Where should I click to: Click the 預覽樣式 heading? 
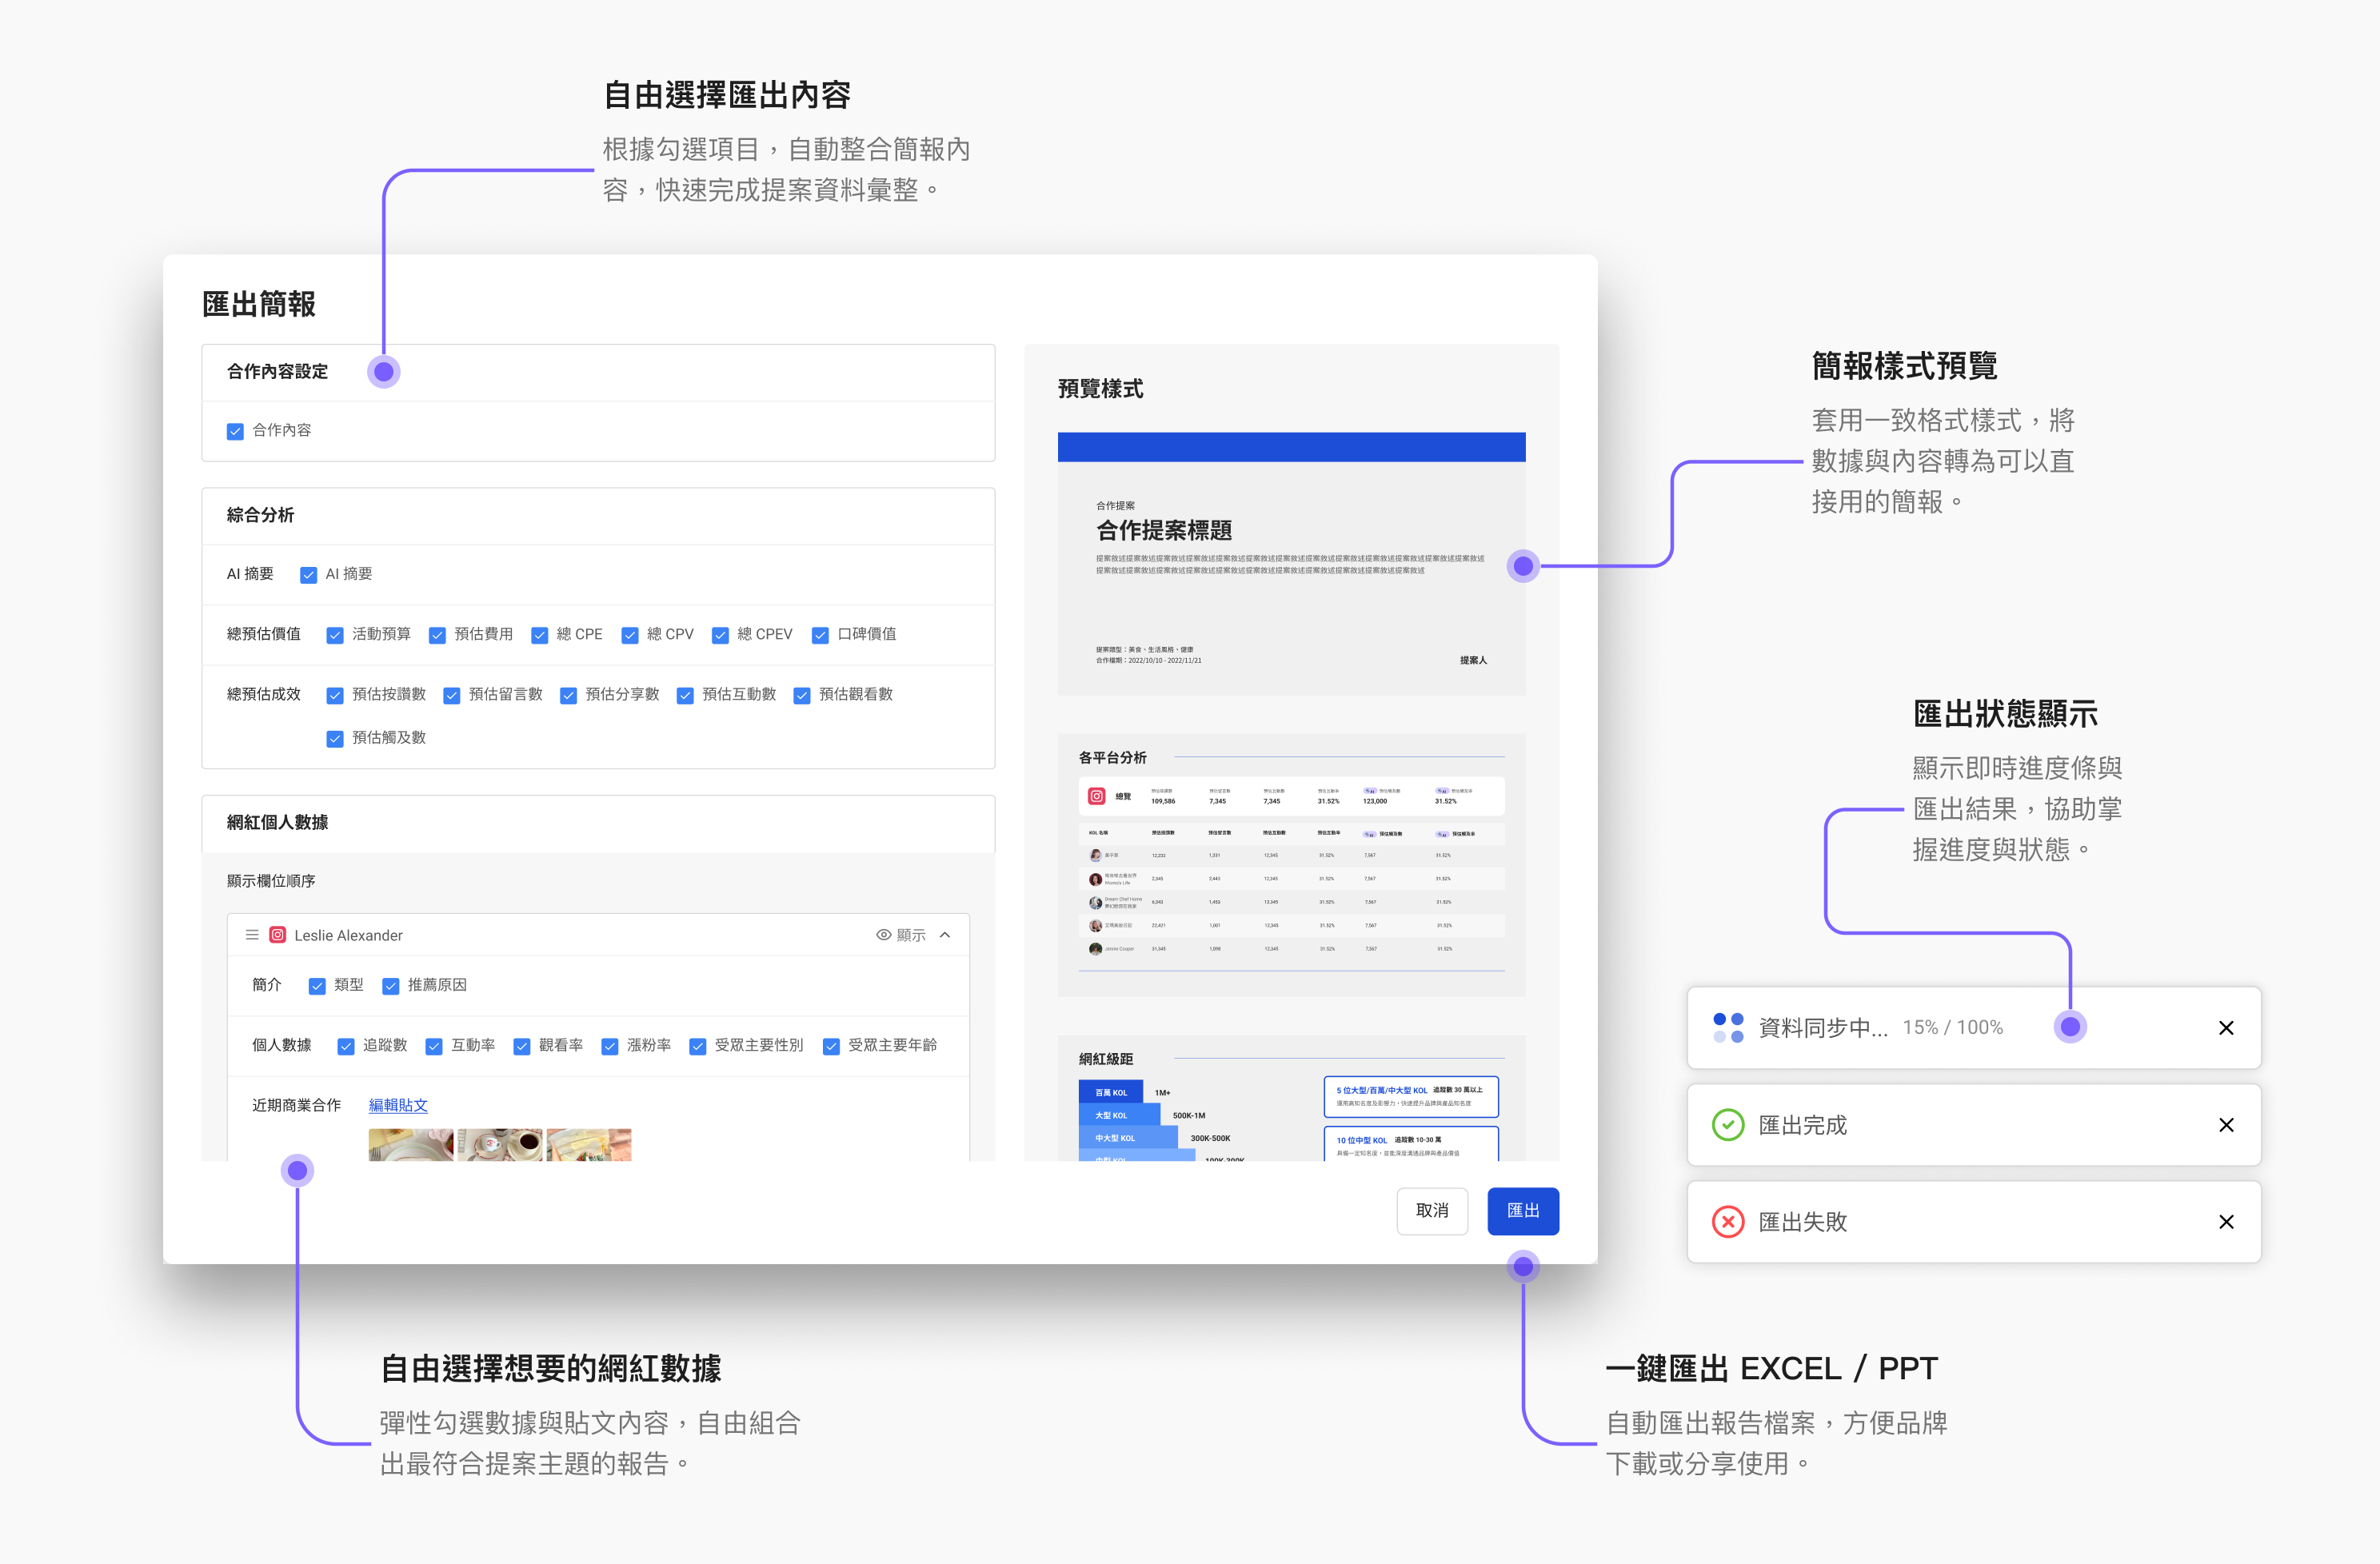coord(1100,389)
